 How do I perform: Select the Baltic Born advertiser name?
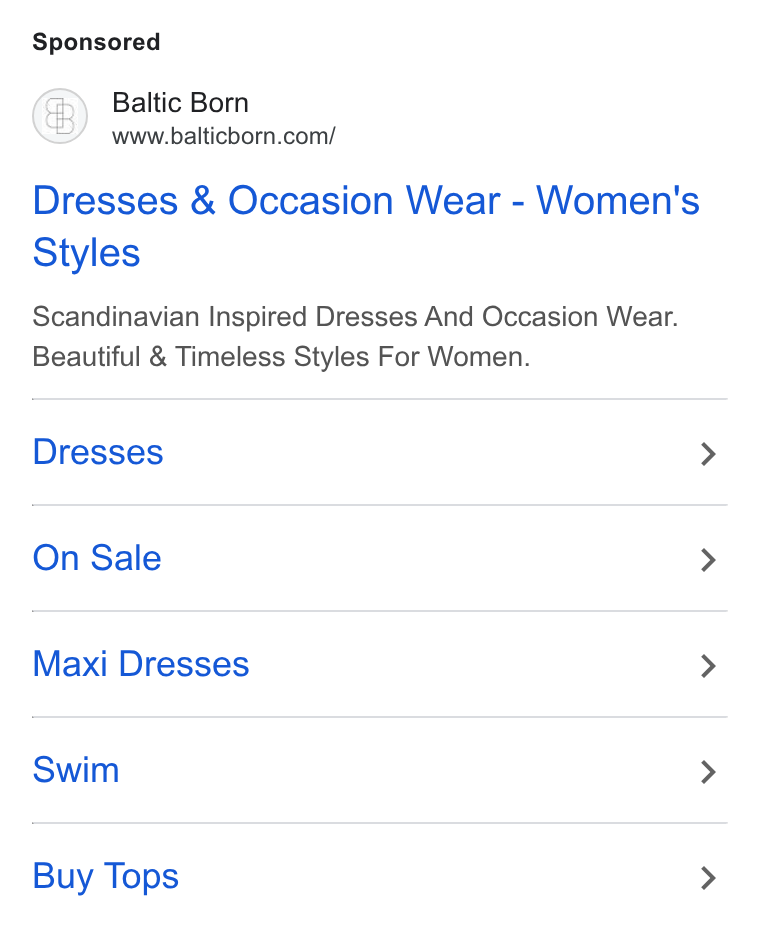181,102
